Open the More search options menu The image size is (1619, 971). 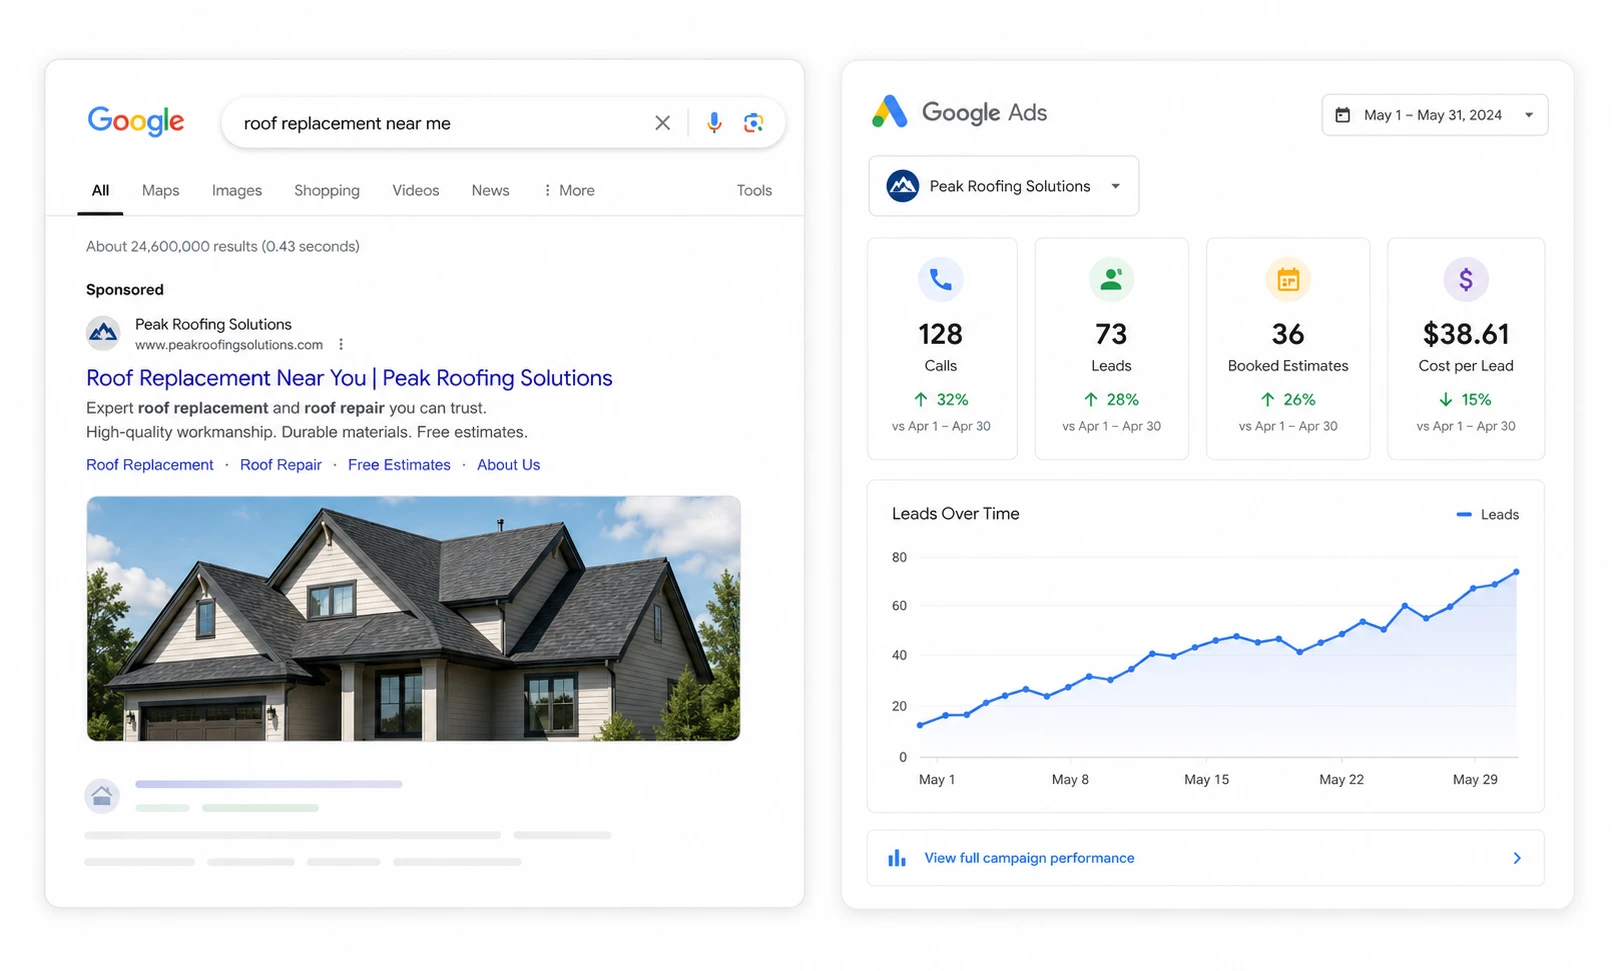coord(569,190)
